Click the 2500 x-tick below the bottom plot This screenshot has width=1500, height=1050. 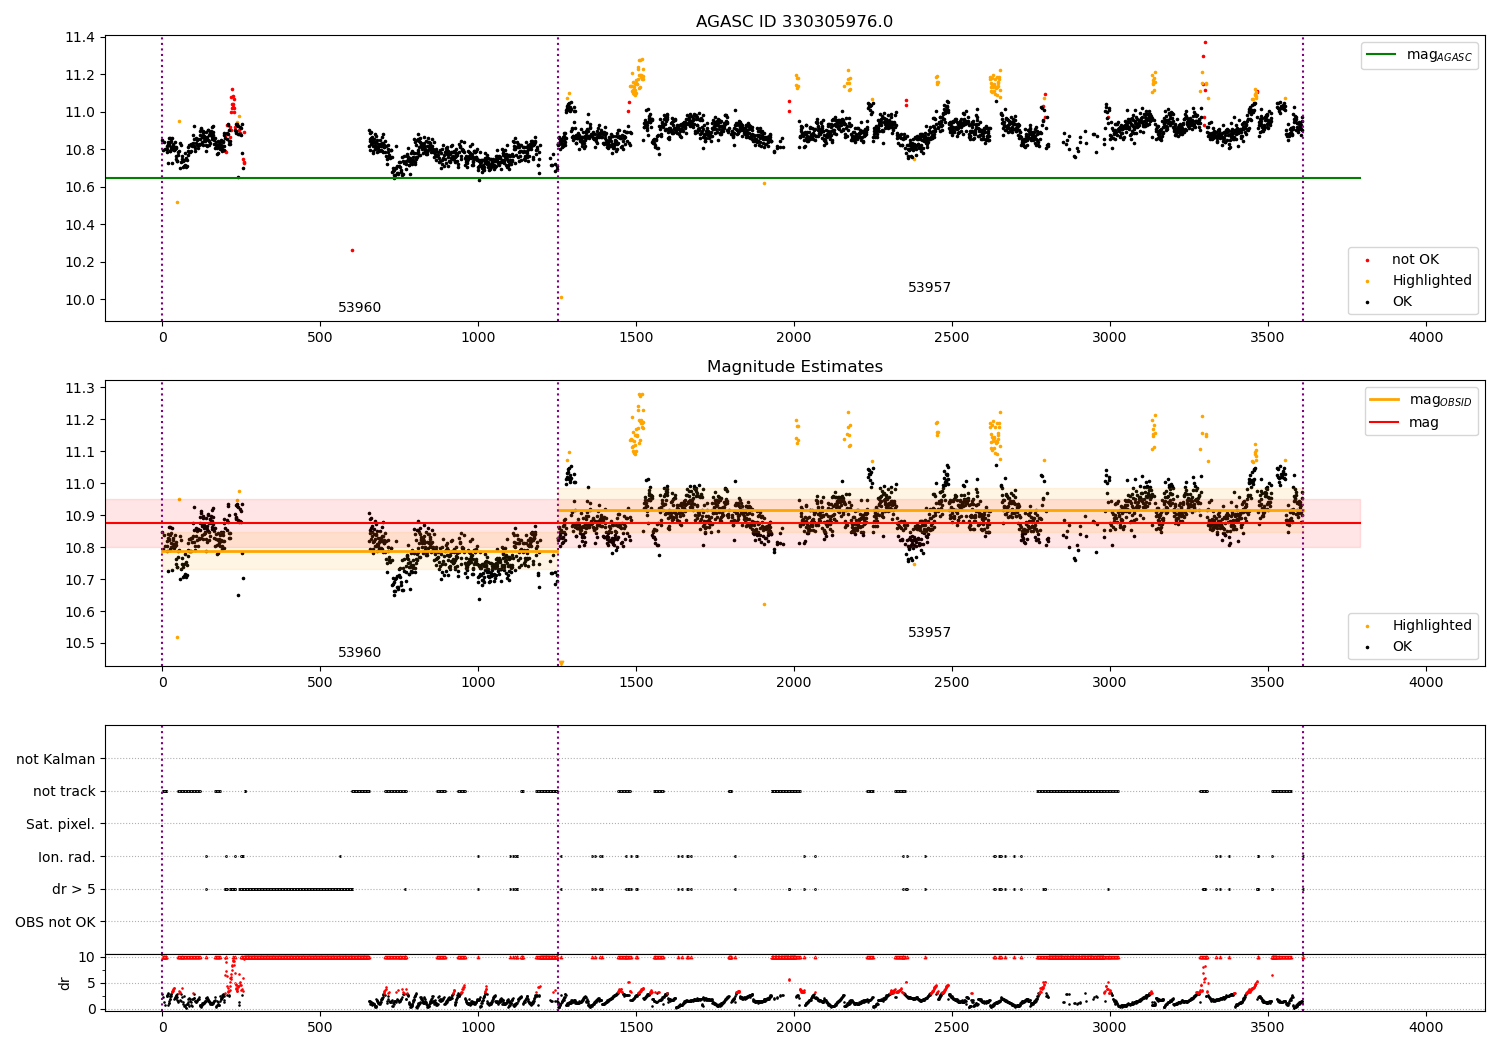[952, 1027]
